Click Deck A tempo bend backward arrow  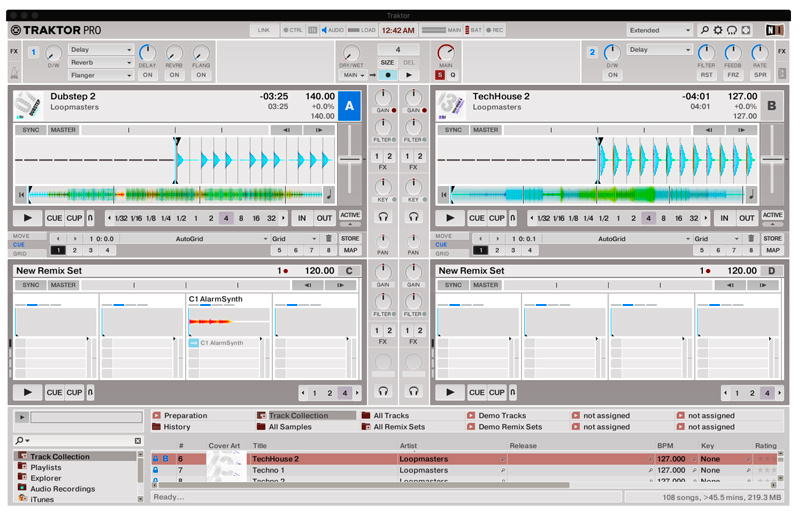point(286,130)
